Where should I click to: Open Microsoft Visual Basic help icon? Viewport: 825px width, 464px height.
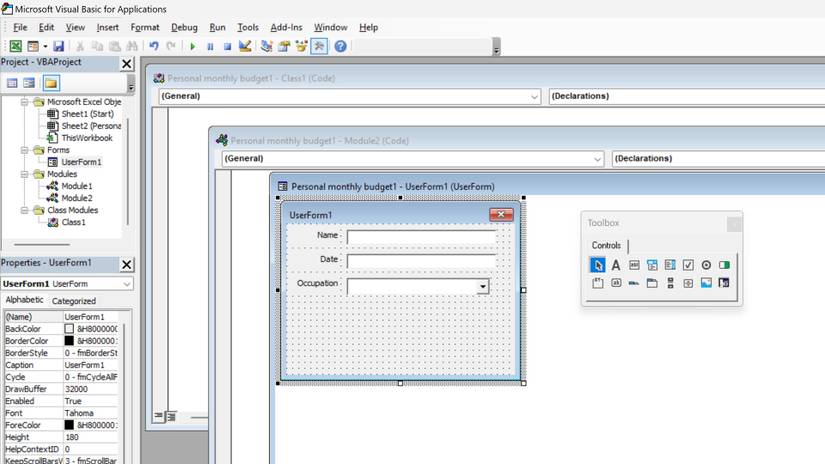[x=340, y=46]
